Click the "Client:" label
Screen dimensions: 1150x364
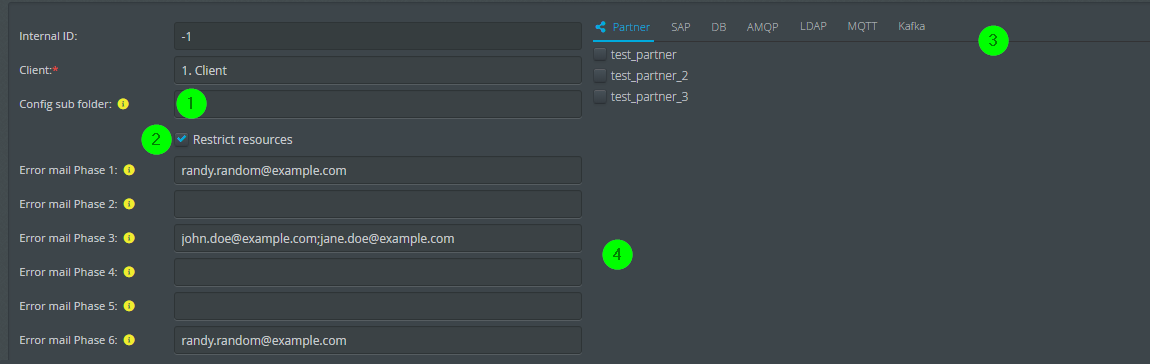click(x=36, y=70)
